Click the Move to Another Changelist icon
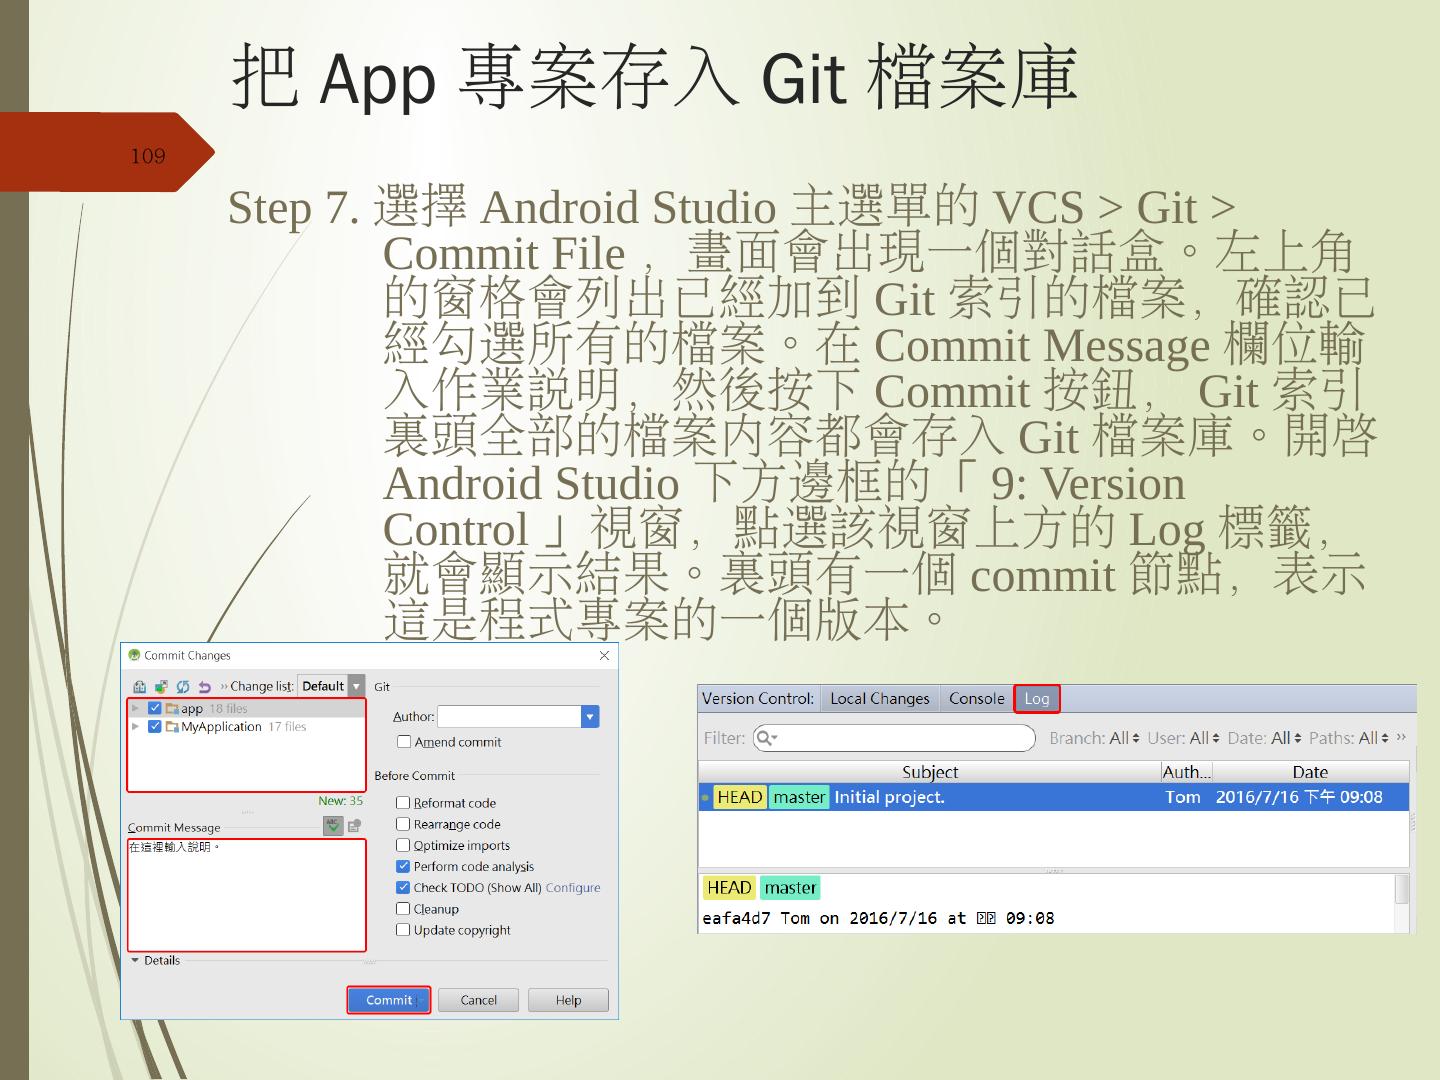Viewport: 1440px width, 1080px height. tap(161, 687)
